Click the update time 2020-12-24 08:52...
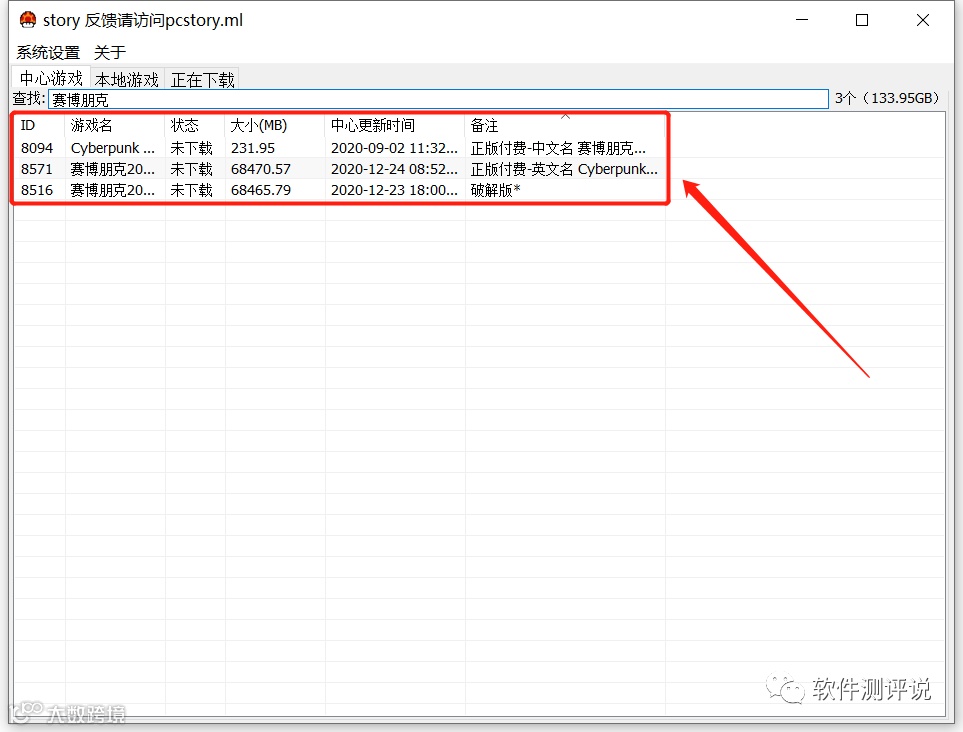The height and width of the screenshot is (732, 963). (x=394, y=169)
